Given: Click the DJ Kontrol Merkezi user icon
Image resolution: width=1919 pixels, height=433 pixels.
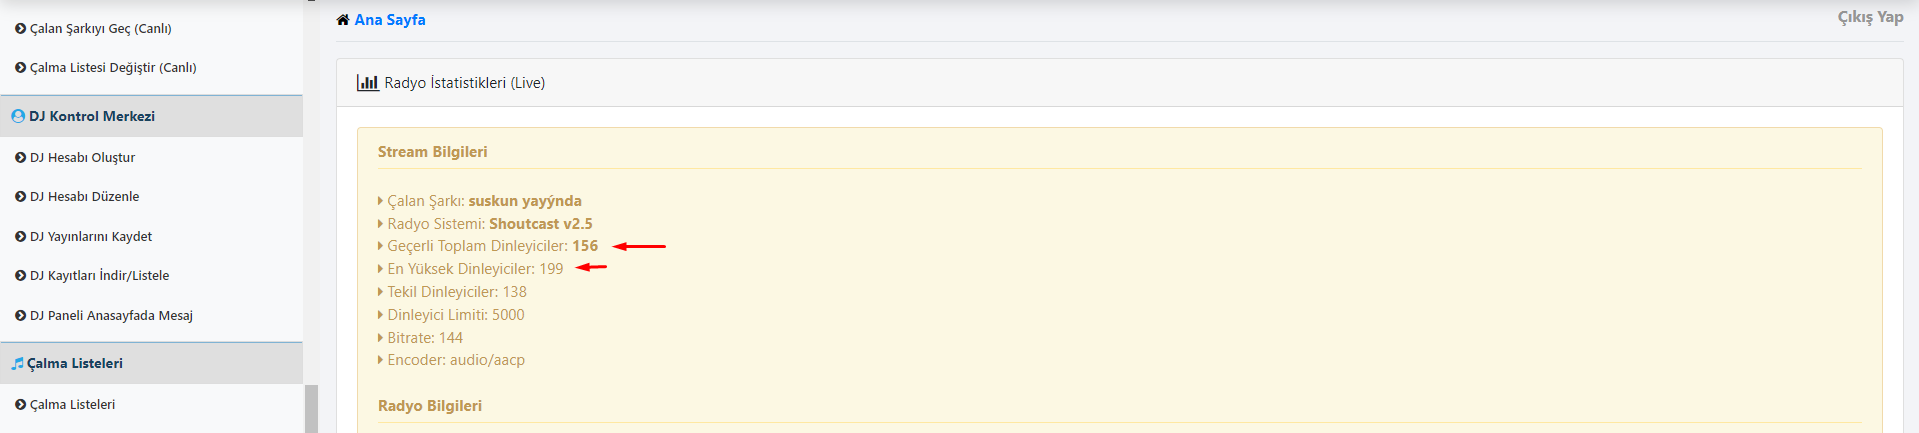Looking at the screenshot, I should click(18, 116).
